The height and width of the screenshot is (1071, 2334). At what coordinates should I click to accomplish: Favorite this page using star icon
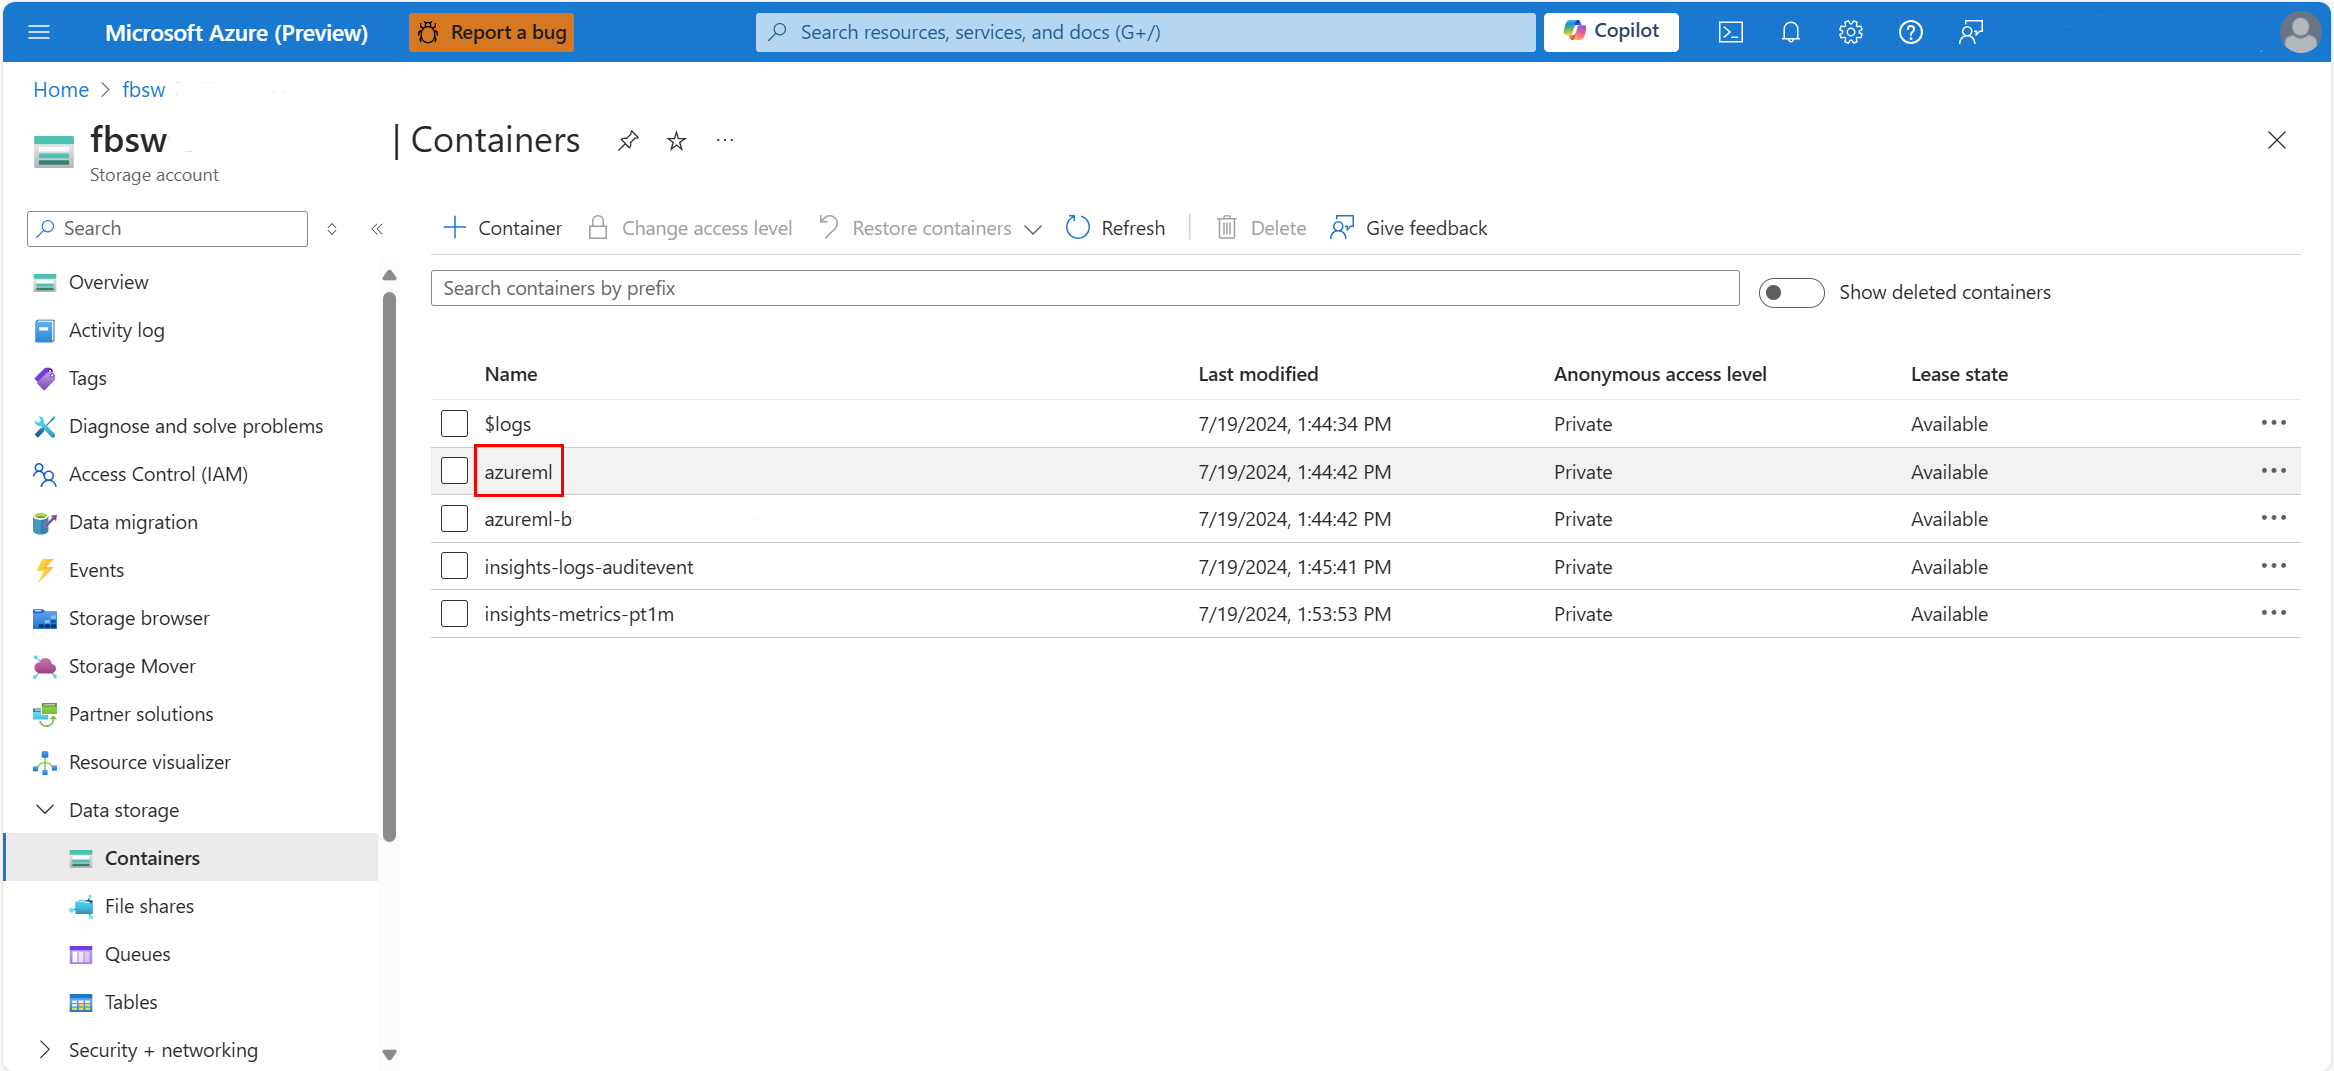[x=677, y=141]
